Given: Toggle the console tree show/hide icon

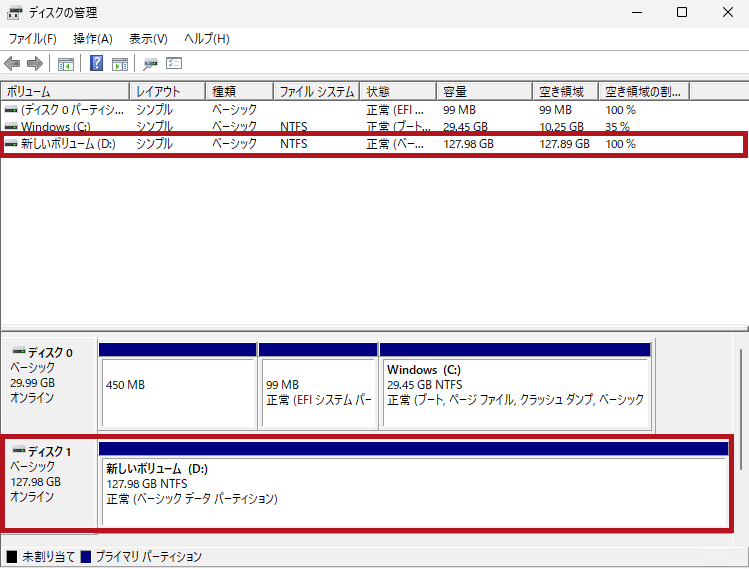Looking at the screenshot, I should click(x=66, y=64).
